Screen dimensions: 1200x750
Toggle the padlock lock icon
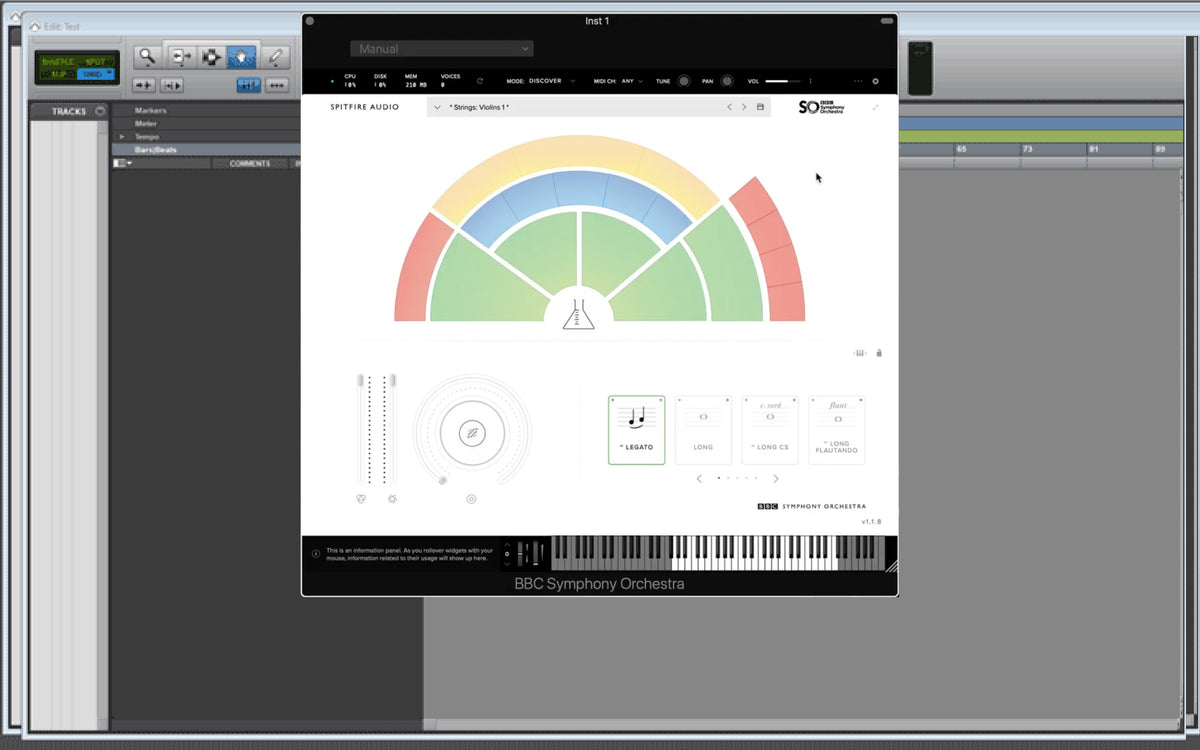[879, 353]
